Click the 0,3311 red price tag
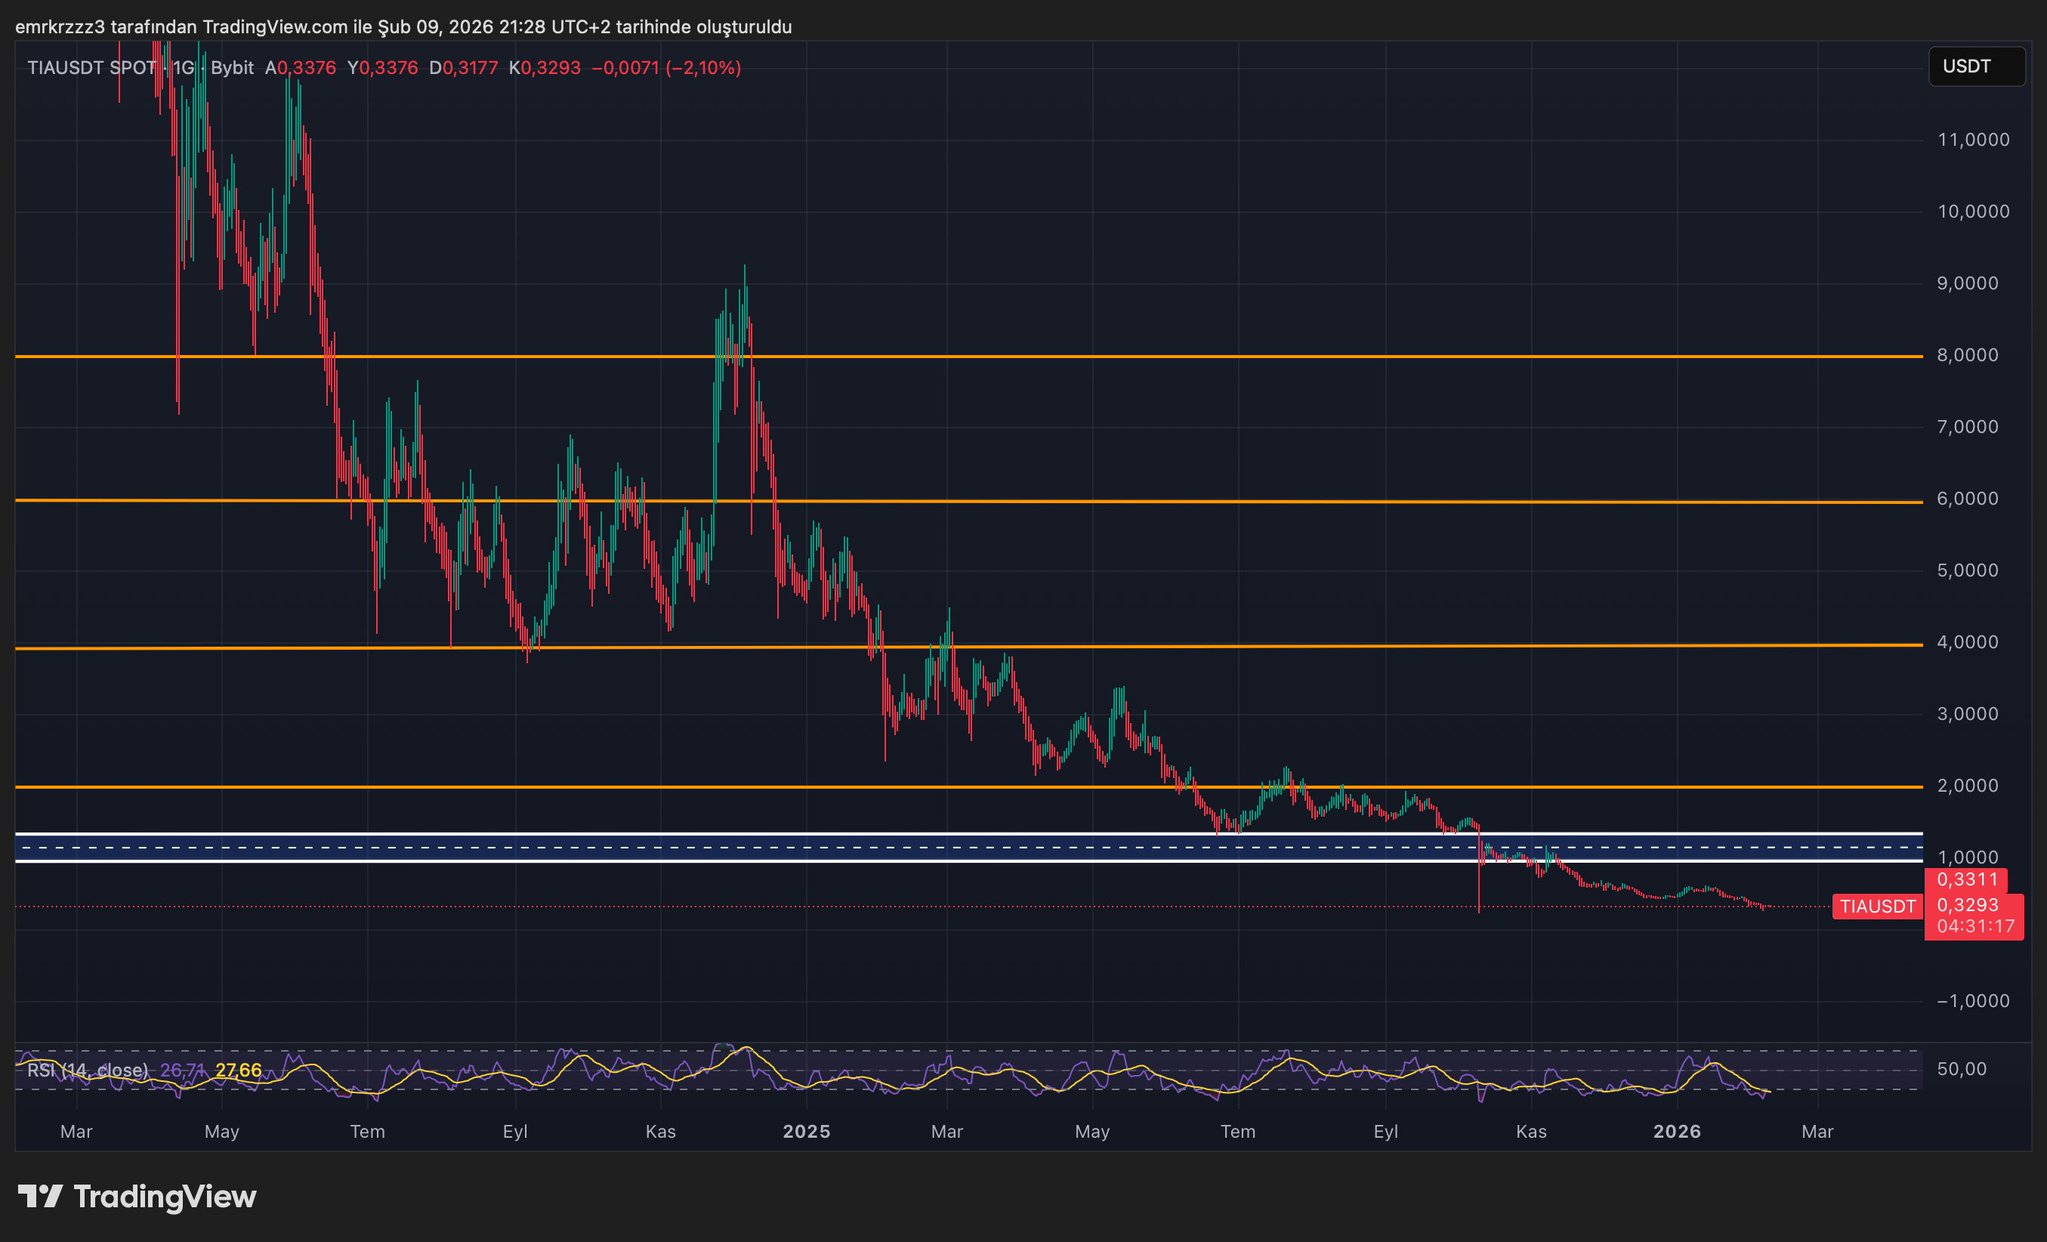The height and width of the screenshot is (1242, 2047). pyautogui.click(x=1967, y=880)
